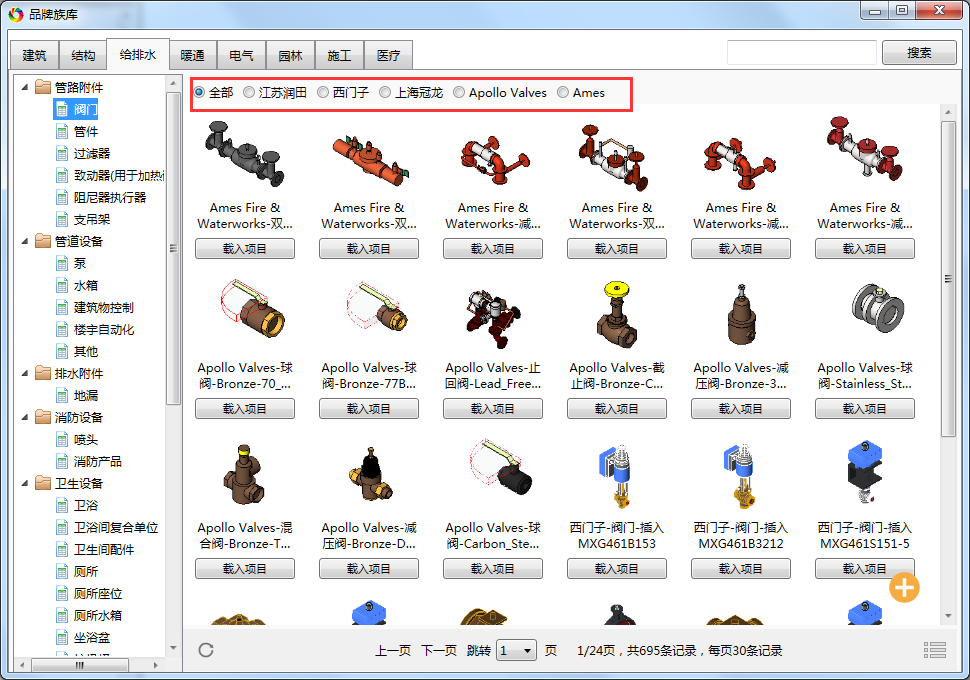Load 西门子 MXG461B3212 into project
970x680 pixels.
click(x=740, y=569)
